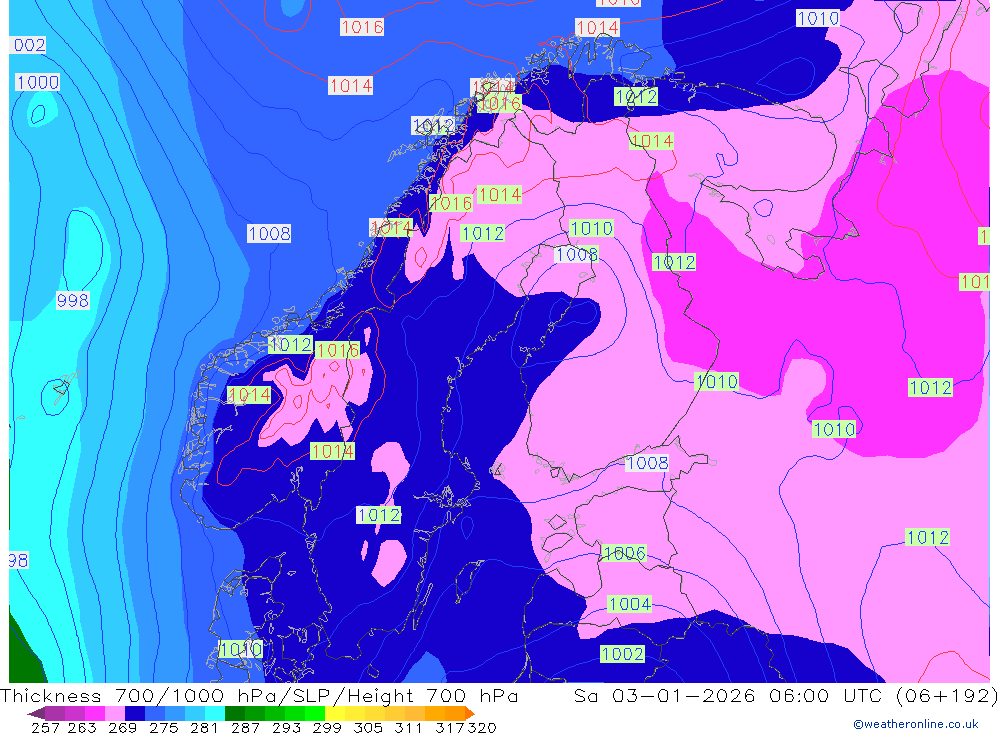Click the 1004 isobar label

click(629, 604)
